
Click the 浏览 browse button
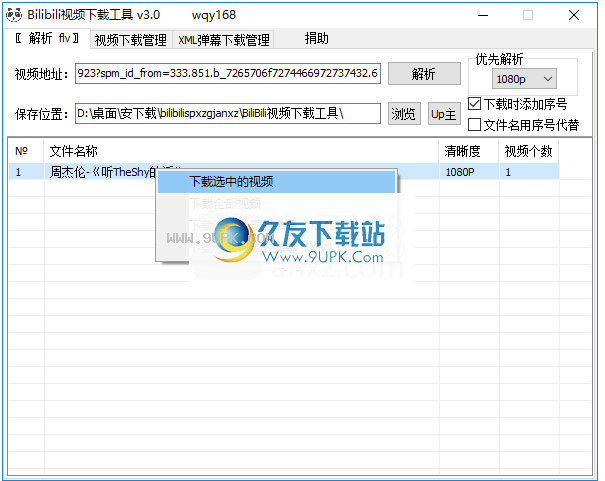pyautogui.click(x=404, y=114)
